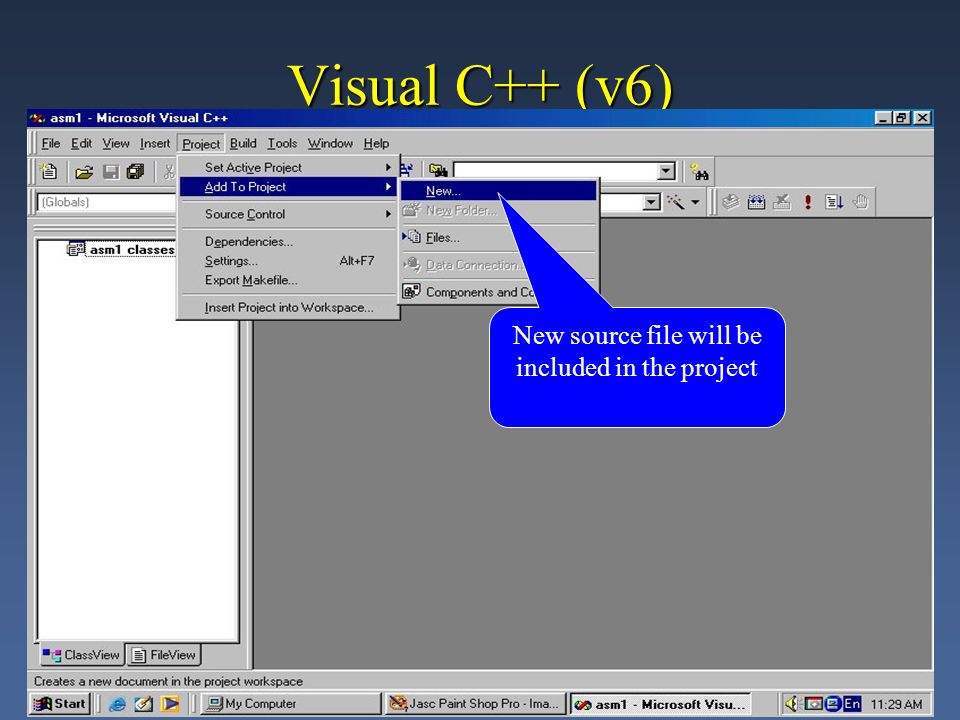The image size is (960, 720).
Task: Click the En language indicator in tray
Action: coord(852,704)
